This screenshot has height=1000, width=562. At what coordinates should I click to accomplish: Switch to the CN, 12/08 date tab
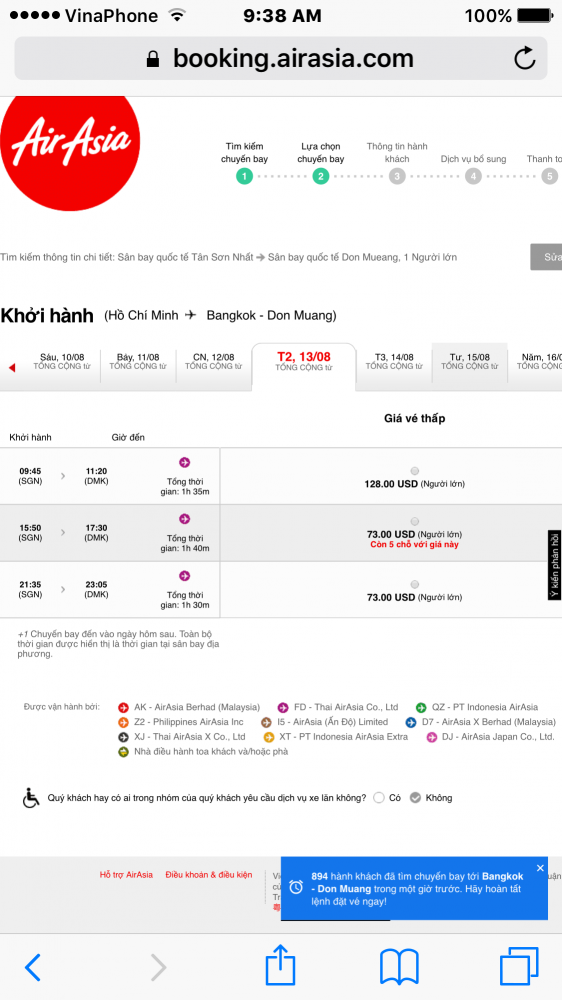[x=214, y=362]
